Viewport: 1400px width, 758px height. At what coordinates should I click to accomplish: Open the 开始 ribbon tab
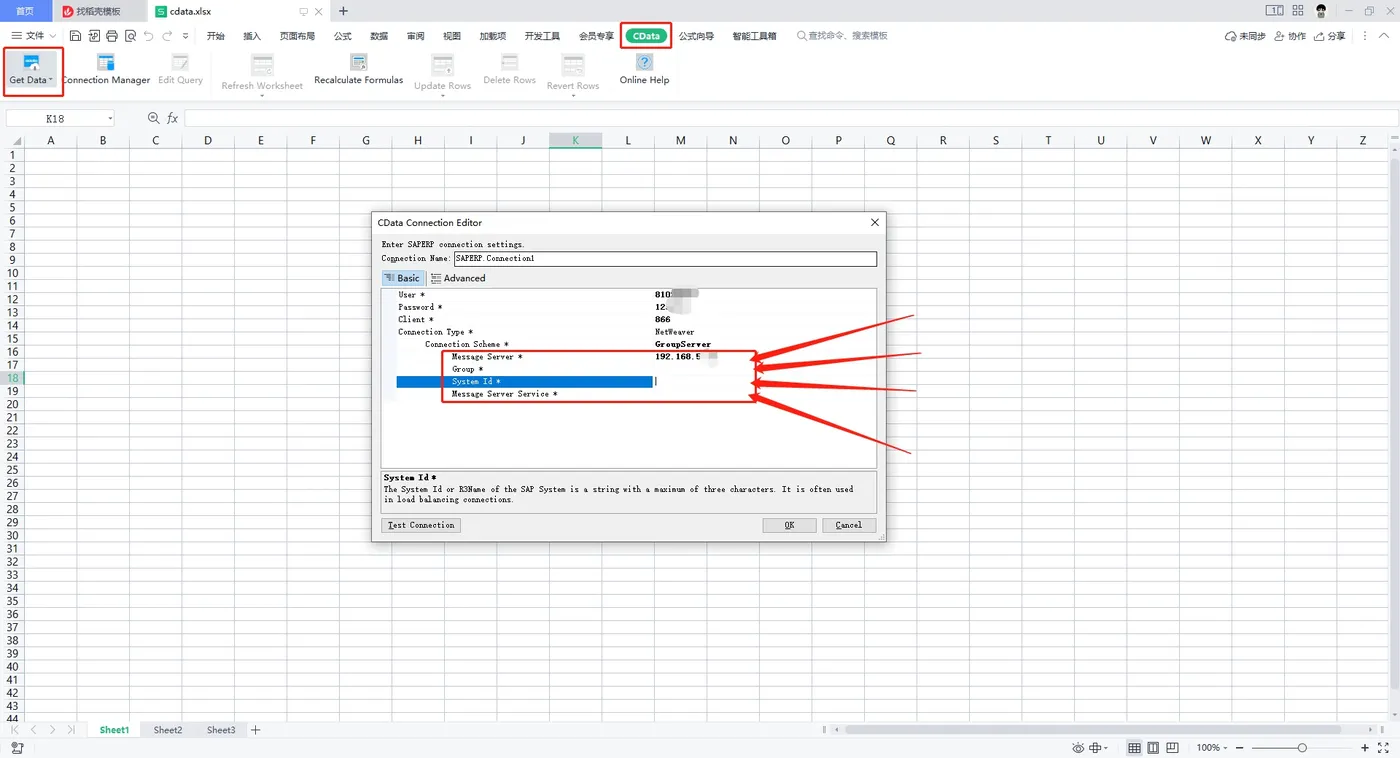click(x=216, y=36)
